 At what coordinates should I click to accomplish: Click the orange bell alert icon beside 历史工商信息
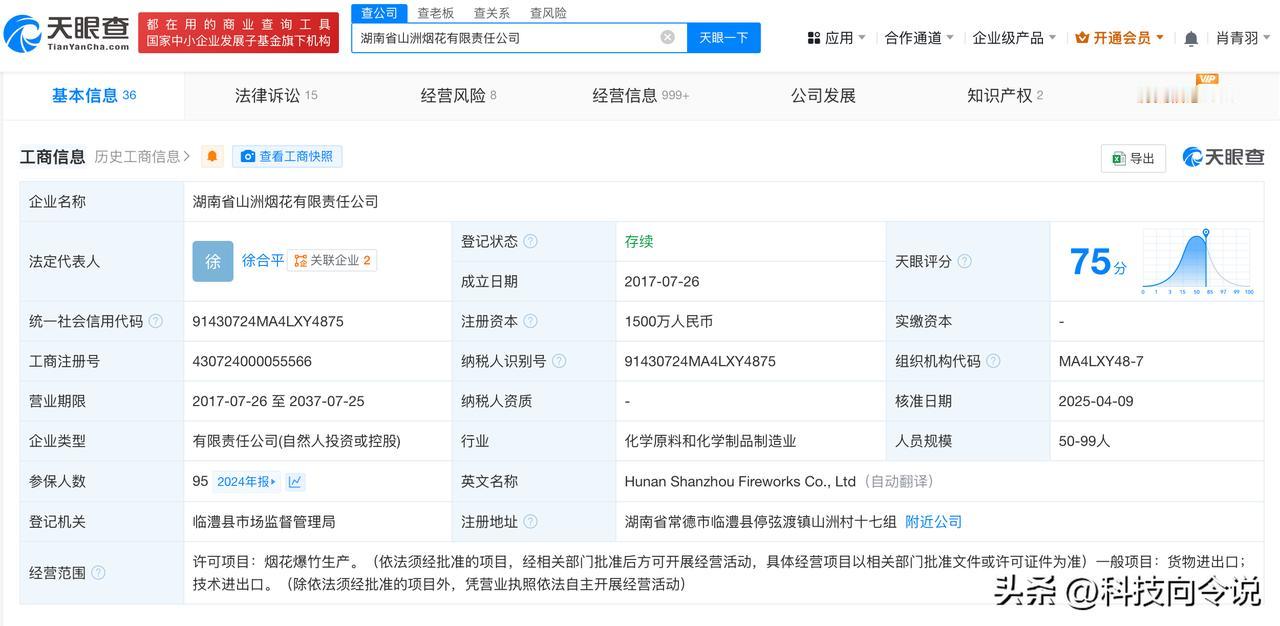point(212,156)
